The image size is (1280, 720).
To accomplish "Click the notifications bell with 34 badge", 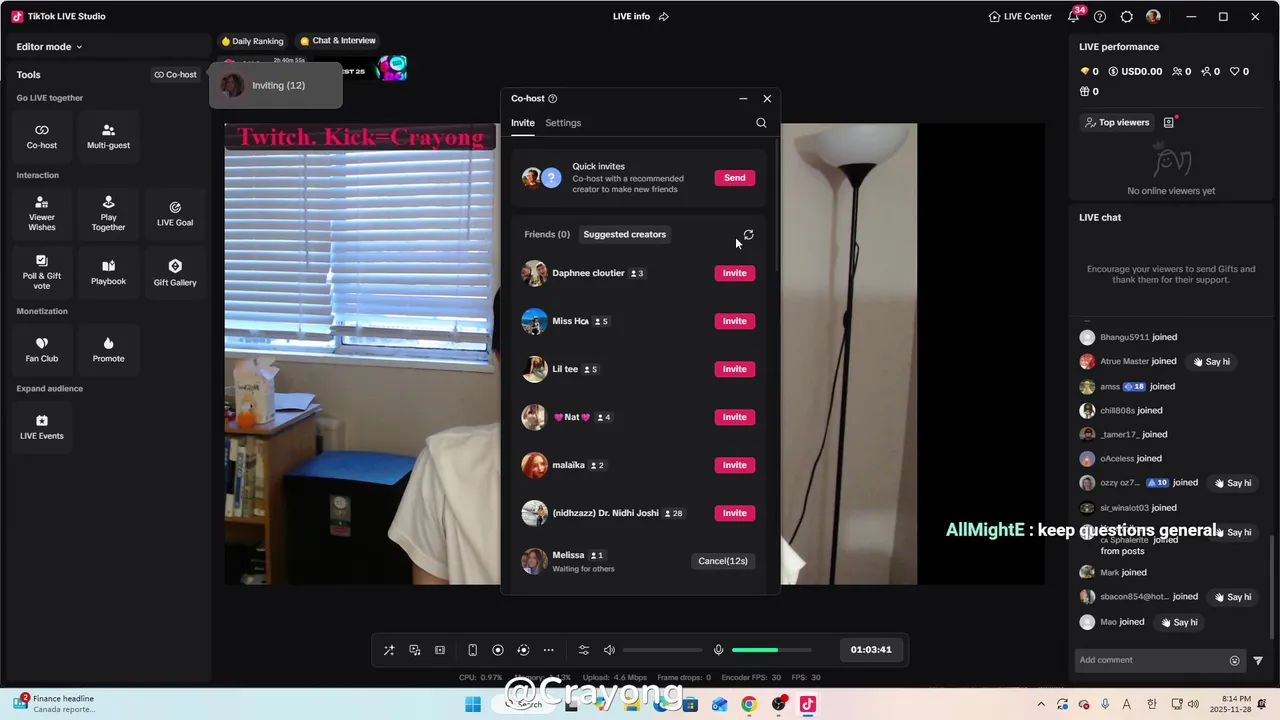I will (1074, 16).
